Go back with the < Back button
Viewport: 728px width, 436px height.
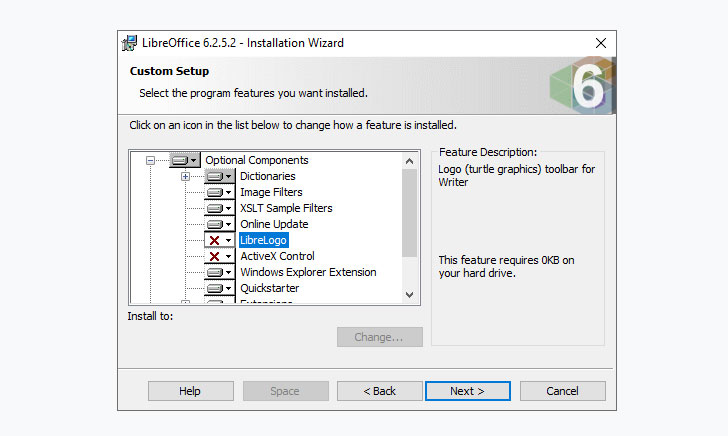point(380,391)
